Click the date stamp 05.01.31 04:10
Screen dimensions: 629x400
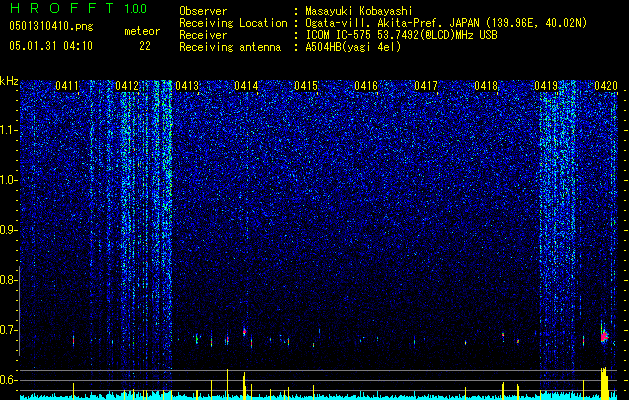[x=51, y=46]
